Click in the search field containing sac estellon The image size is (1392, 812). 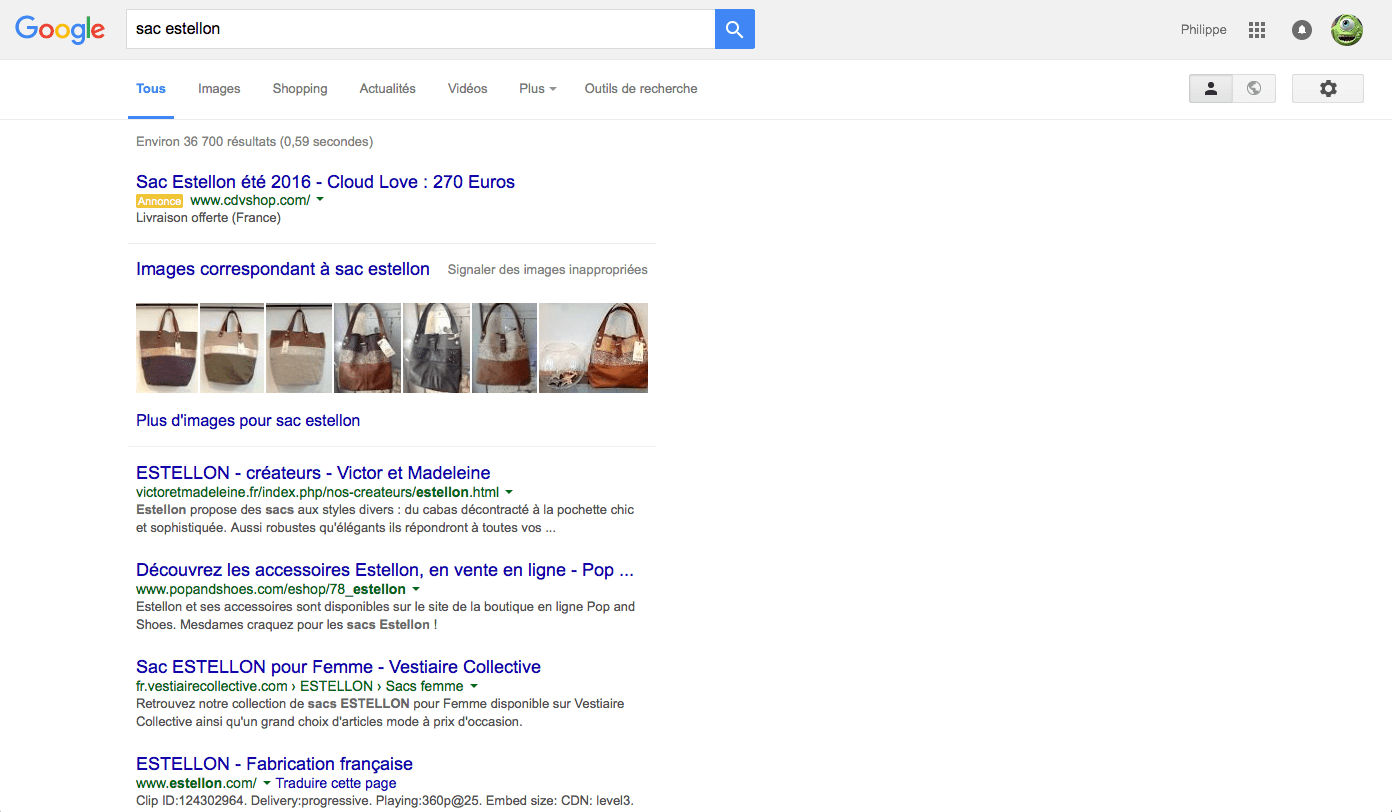420,29
